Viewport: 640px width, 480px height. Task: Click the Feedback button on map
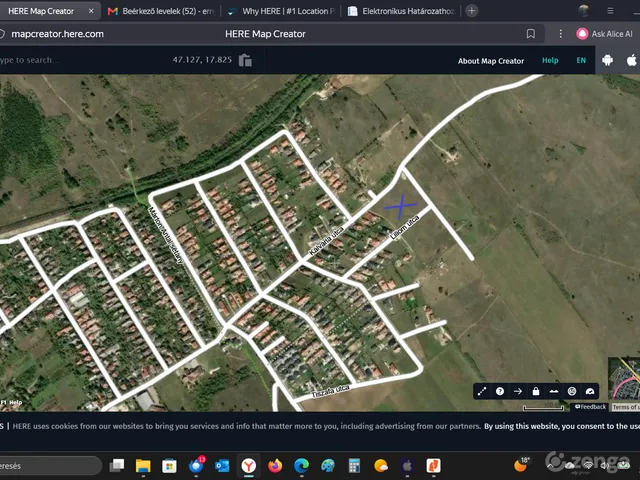pyautogui.click(x=591, y=407)
